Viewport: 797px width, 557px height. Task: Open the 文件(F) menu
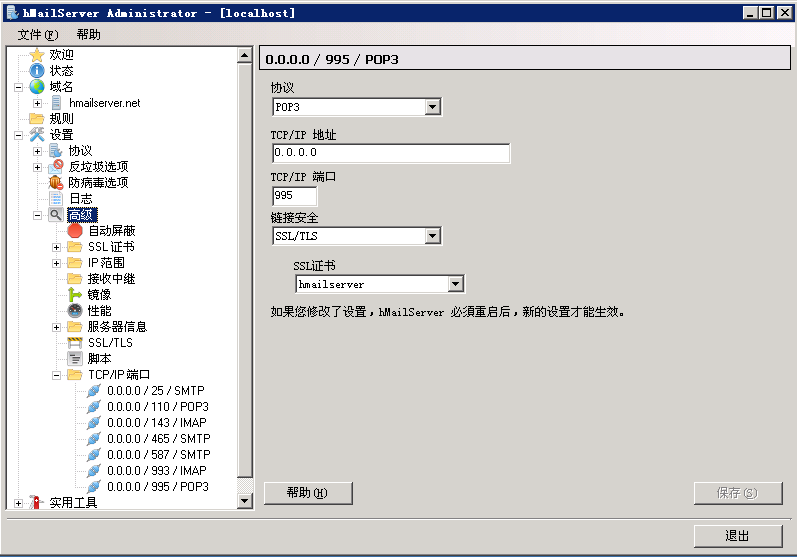coord(37,35)
